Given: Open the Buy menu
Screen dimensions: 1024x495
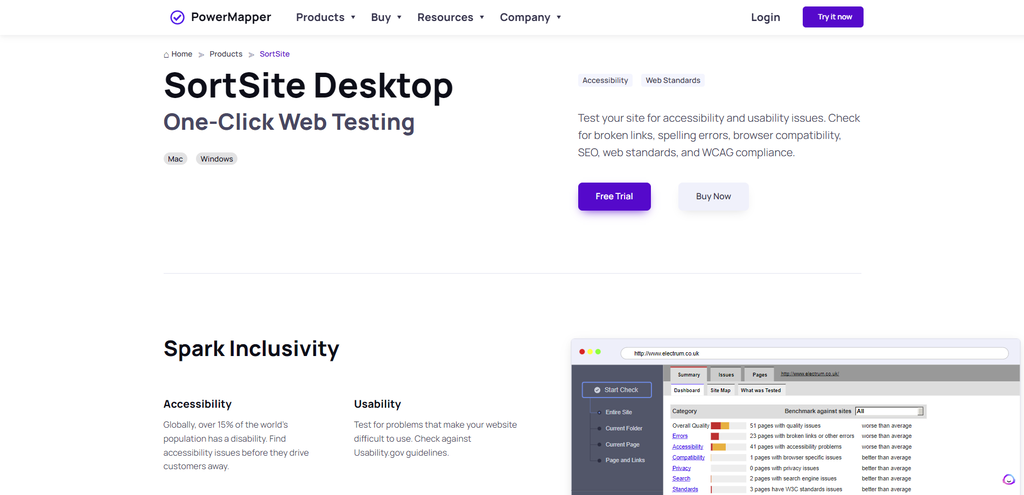Looking at the screenshot, I should 386,18.
